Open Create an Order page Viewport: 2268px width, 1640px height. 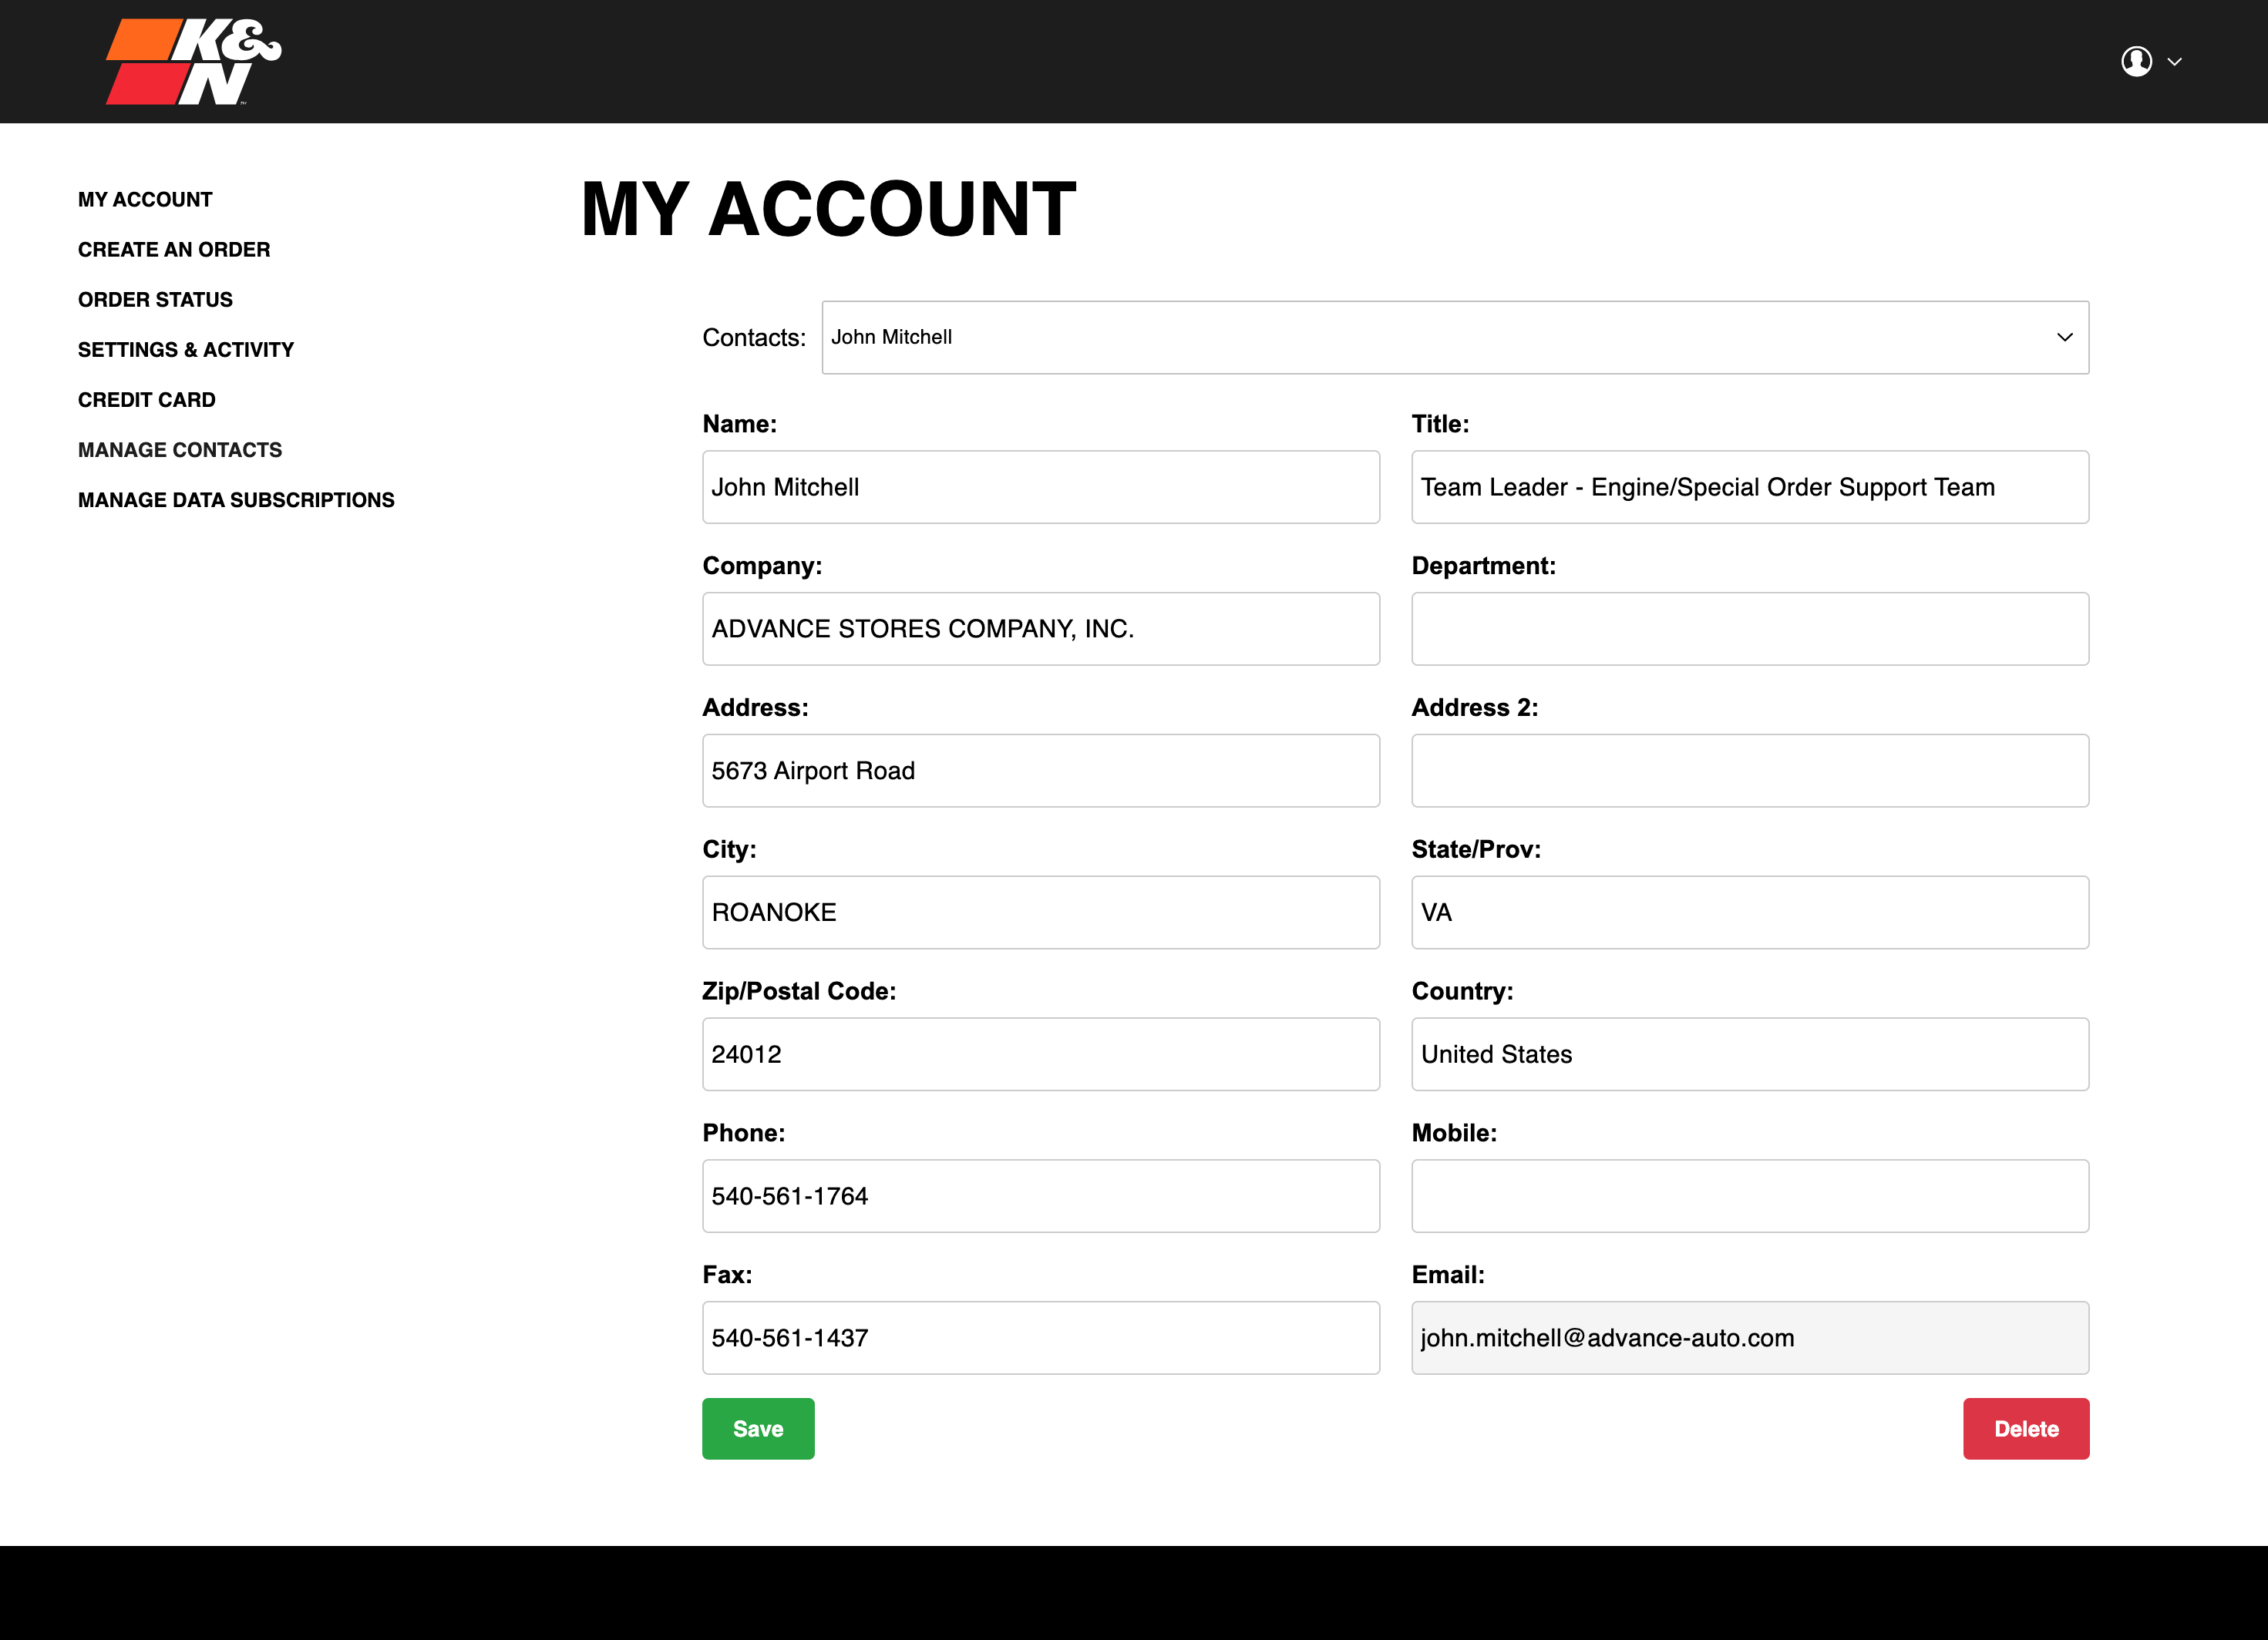[x=174, y=249]
